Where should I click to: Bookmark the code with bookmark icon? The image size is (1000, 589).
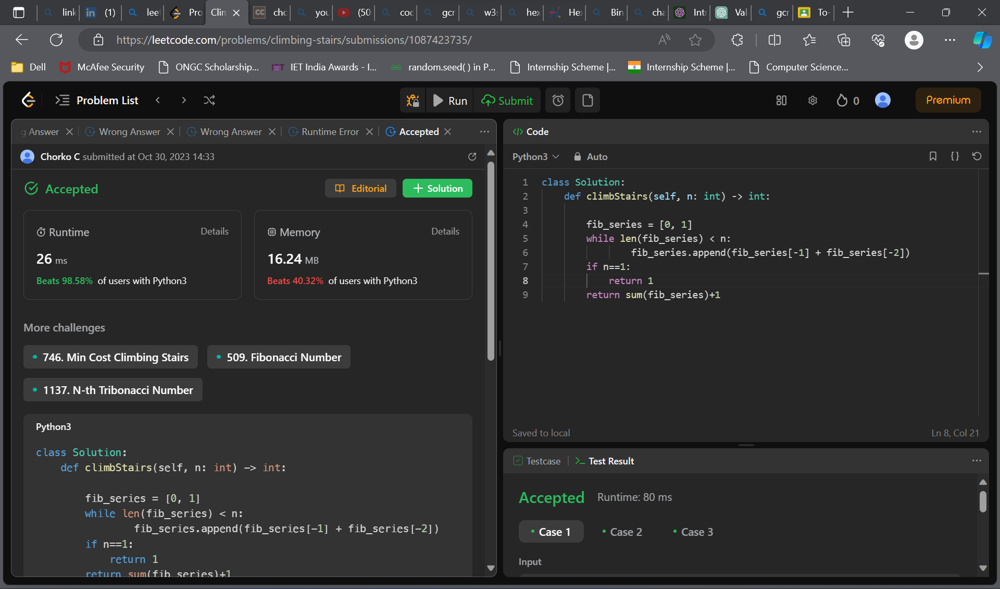[x=933, y=157]
